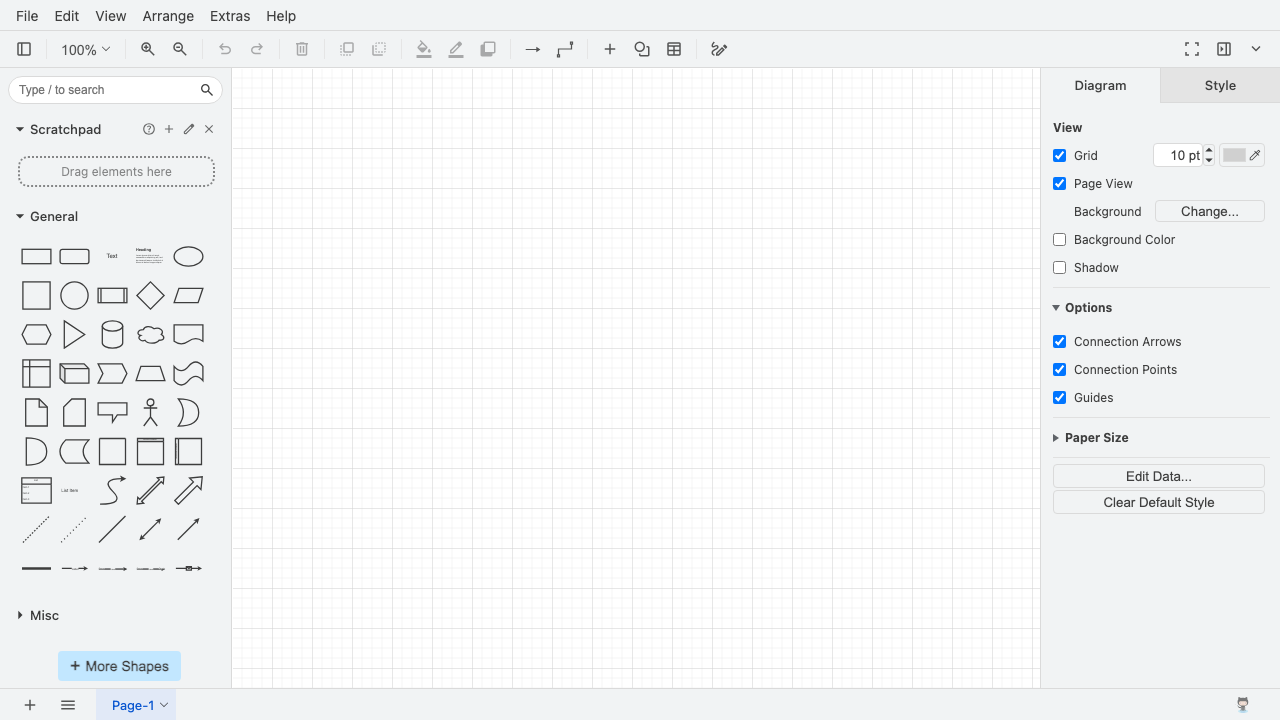
Task: Select the Actor stick figure shape
Action: (150, 413)
